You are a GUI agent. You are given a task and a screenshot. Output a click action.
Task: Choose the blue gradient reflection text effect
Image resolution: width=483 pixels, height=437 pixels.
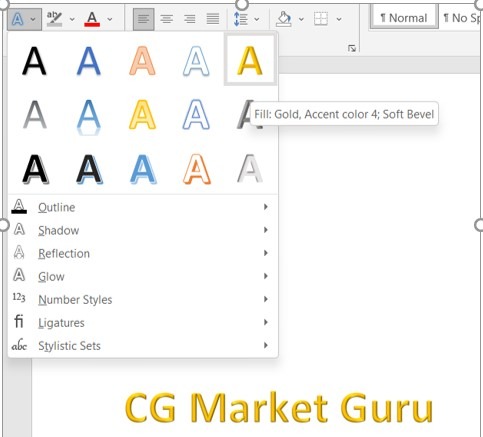pyautogui.click(x=89, y=117)
